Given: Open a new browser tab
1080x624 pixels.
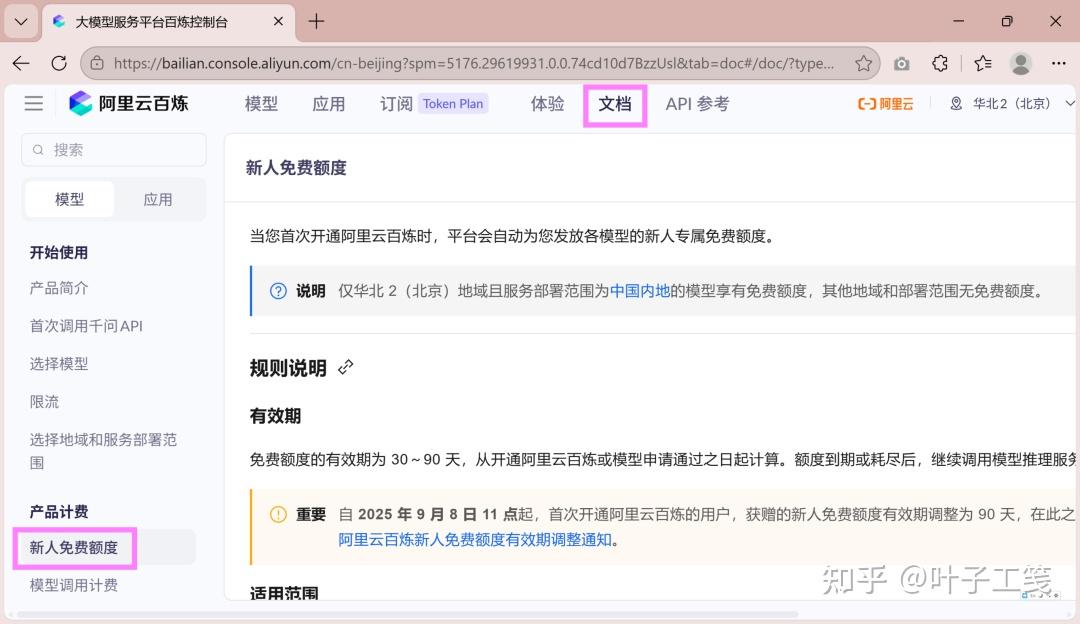Looking at the screenshot, I should [x=316, y=21].
